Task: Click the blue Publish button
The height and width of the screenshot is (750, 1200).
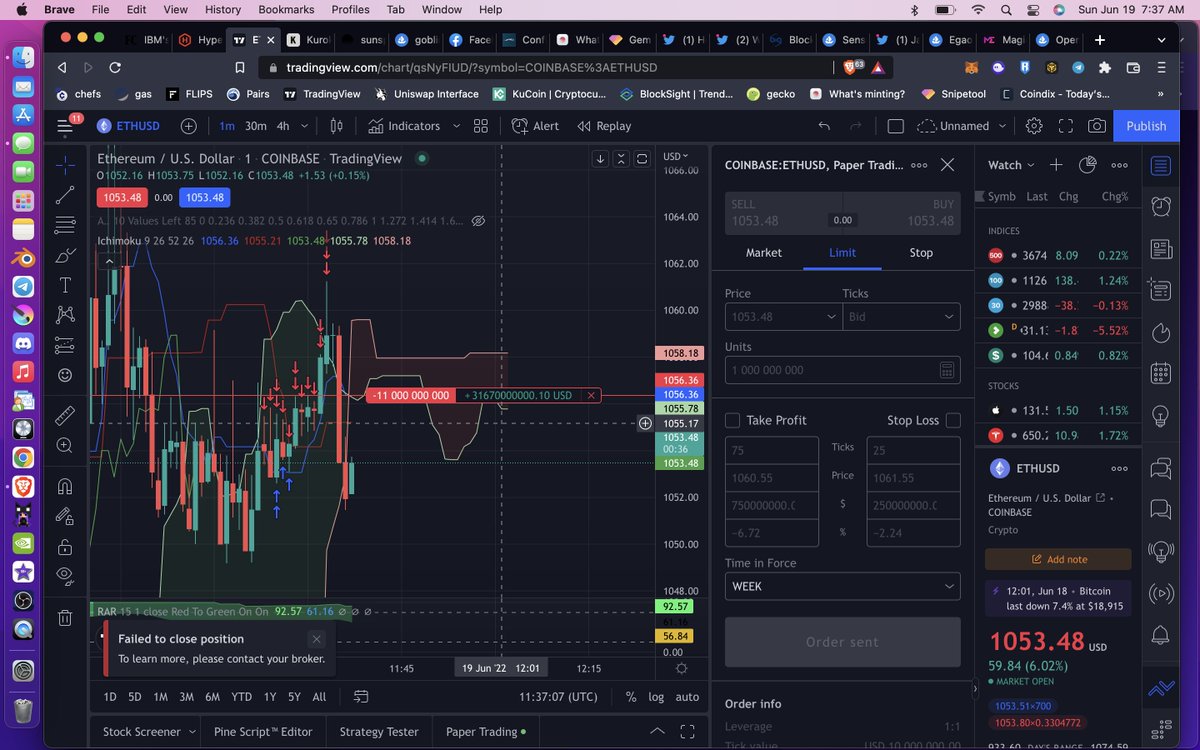Action: pyautogui.click(x=1146, y=126)
